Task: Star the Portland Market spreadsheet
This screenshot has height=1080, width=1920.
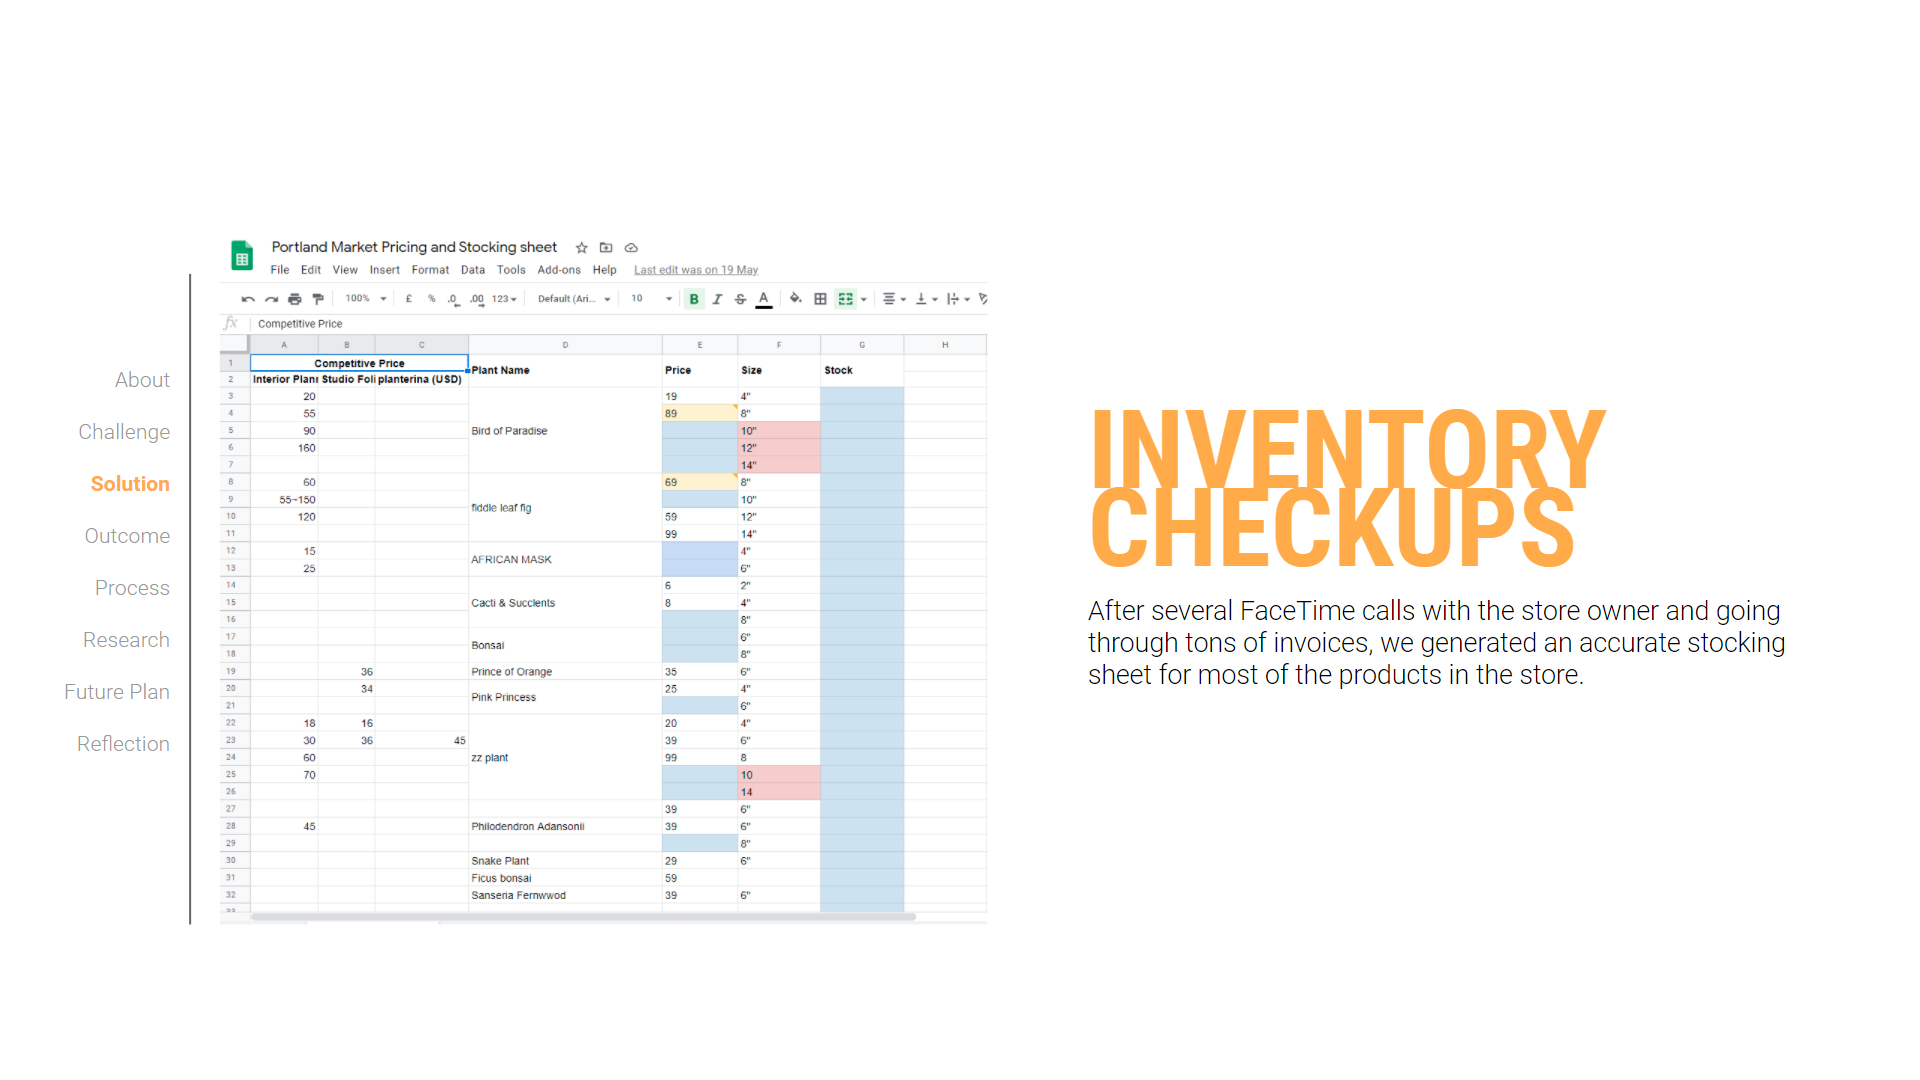Action: coord(581,248)
